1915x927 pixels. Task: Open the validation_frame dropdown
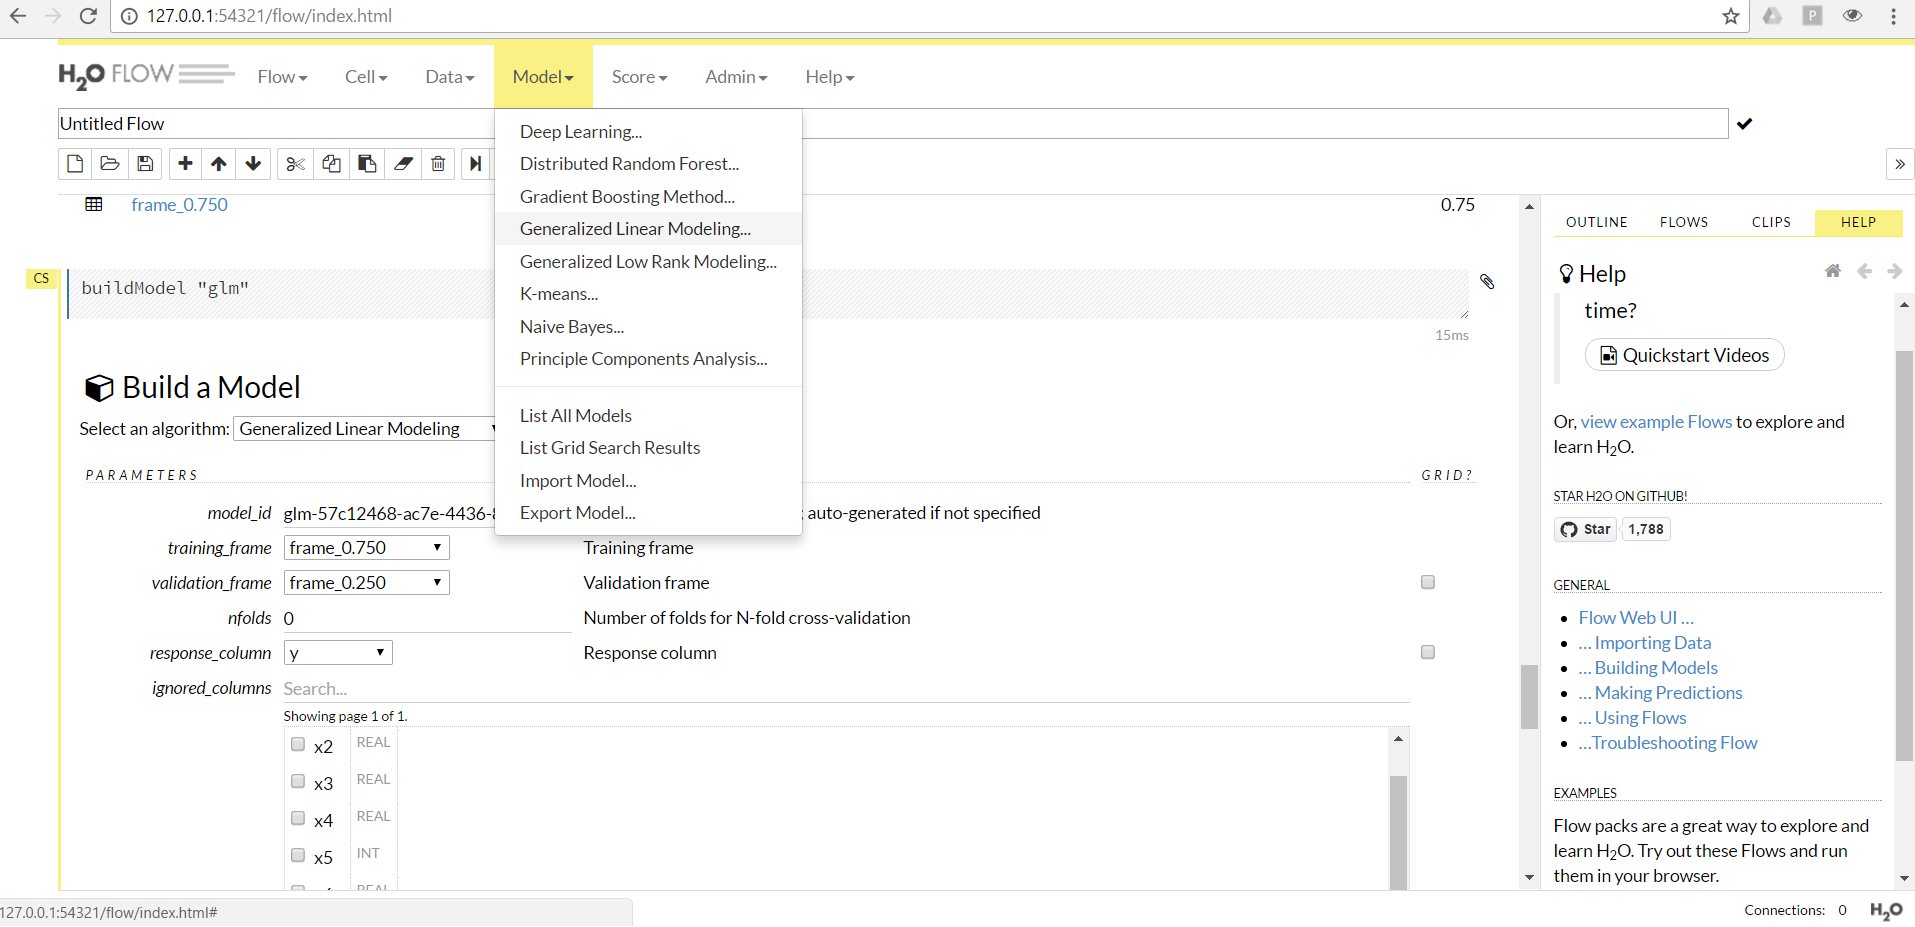point(366,583)
